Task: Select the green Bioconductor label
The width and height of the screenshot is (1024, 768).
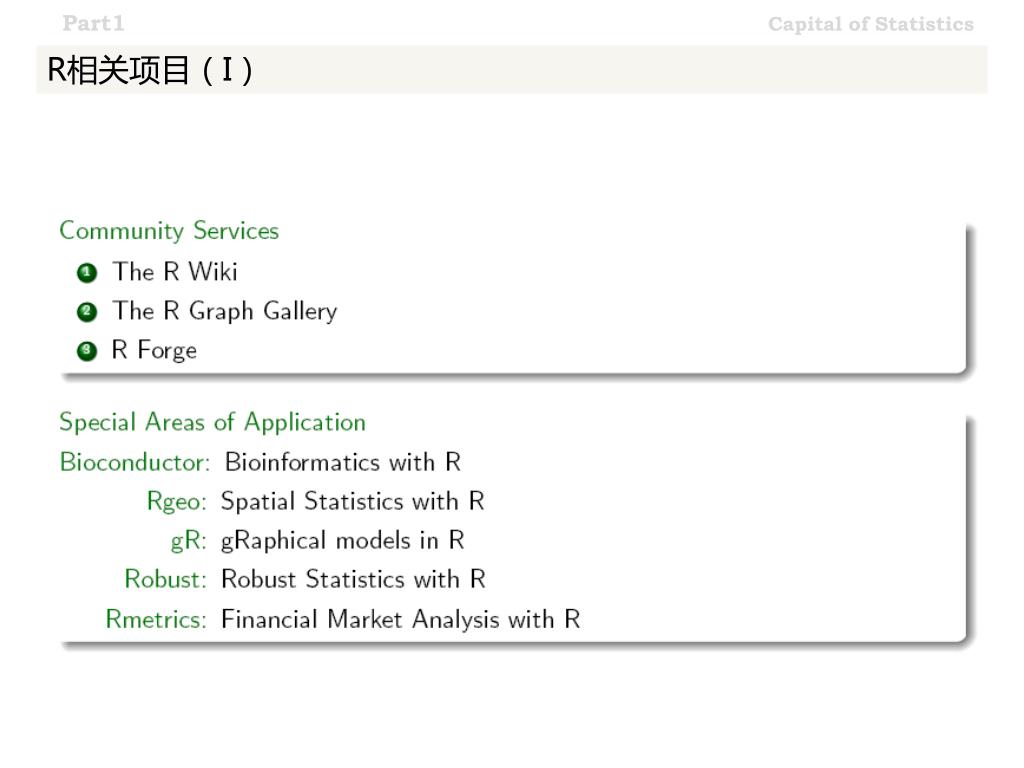Action: pyautogui.click(x=135, y=462)
